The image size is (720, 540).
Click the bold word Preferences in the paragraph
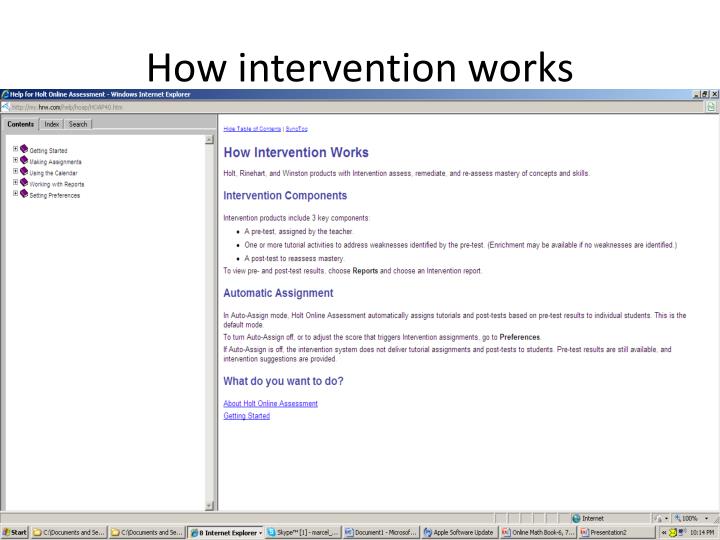point(520,337)
